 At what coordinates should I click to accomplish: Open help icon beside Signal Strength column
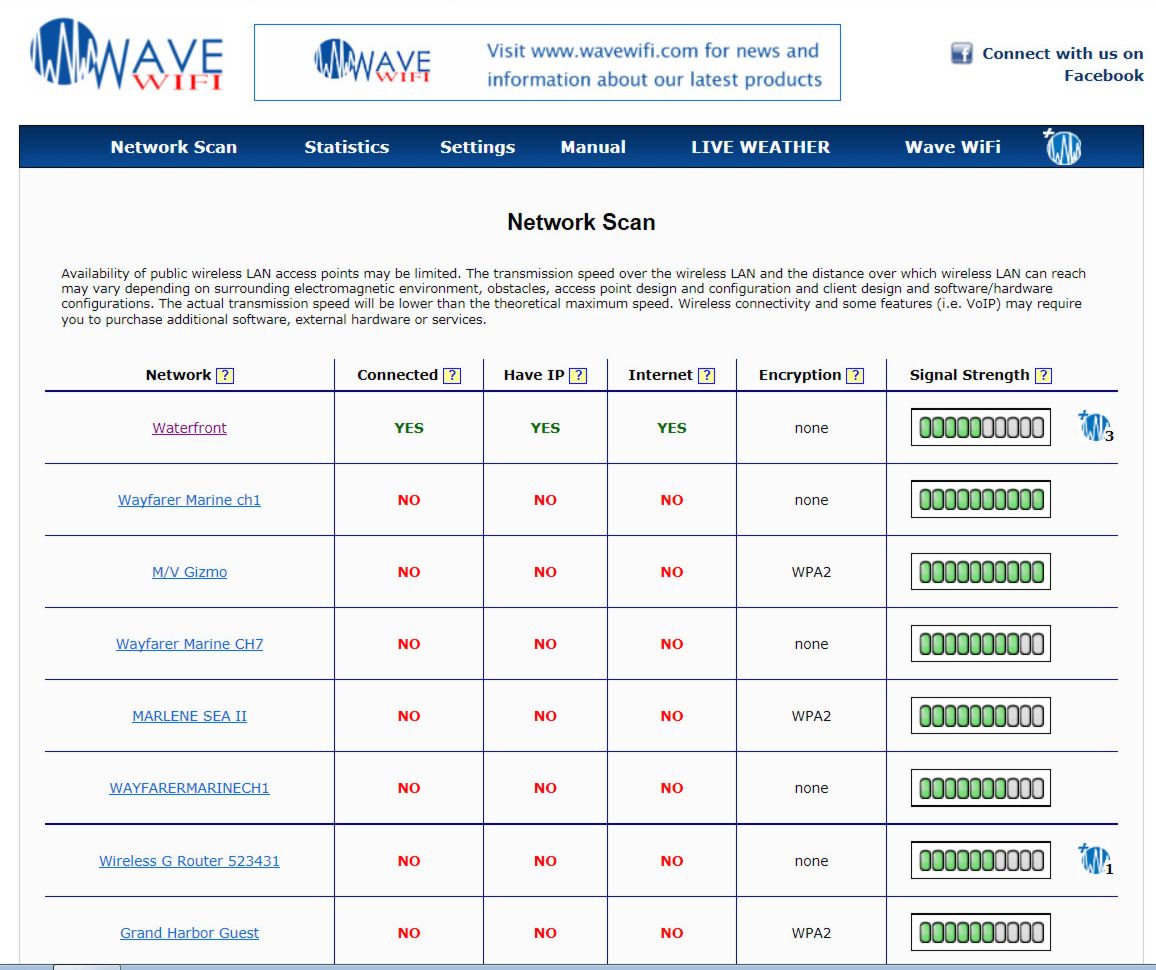[x=1043, y=375]
